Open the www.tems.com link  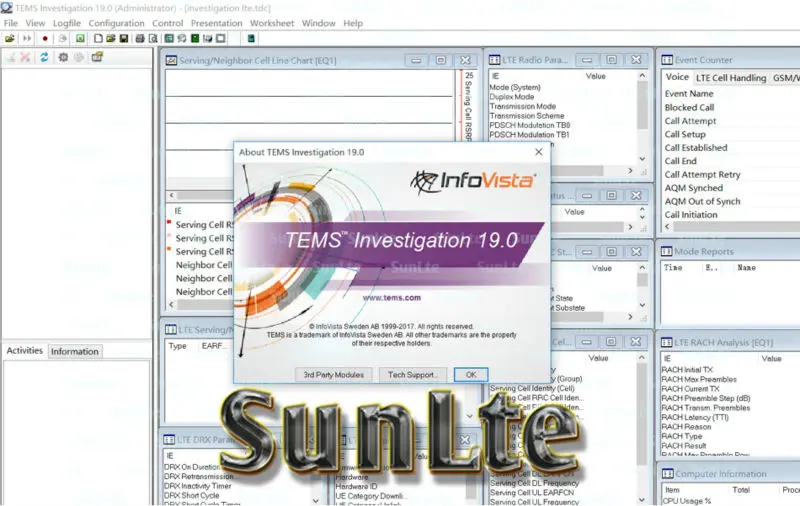click(x=392, y=298)
